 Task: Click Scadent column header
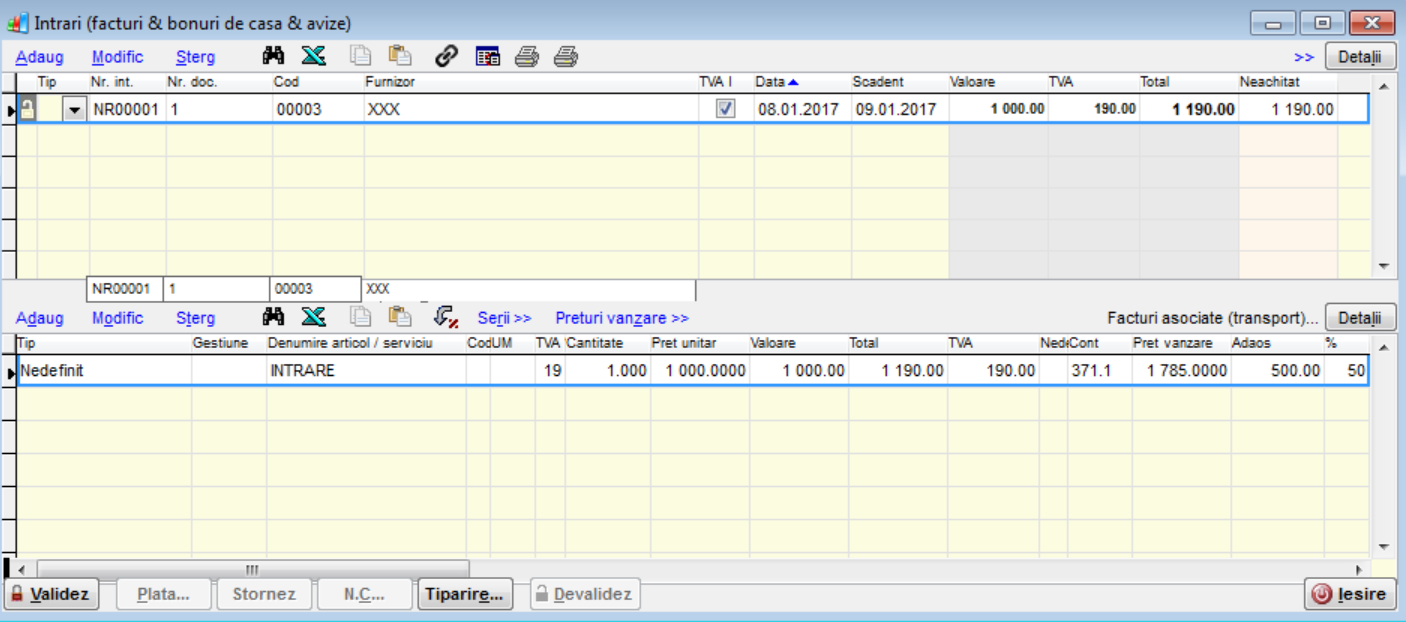[898, 82]
